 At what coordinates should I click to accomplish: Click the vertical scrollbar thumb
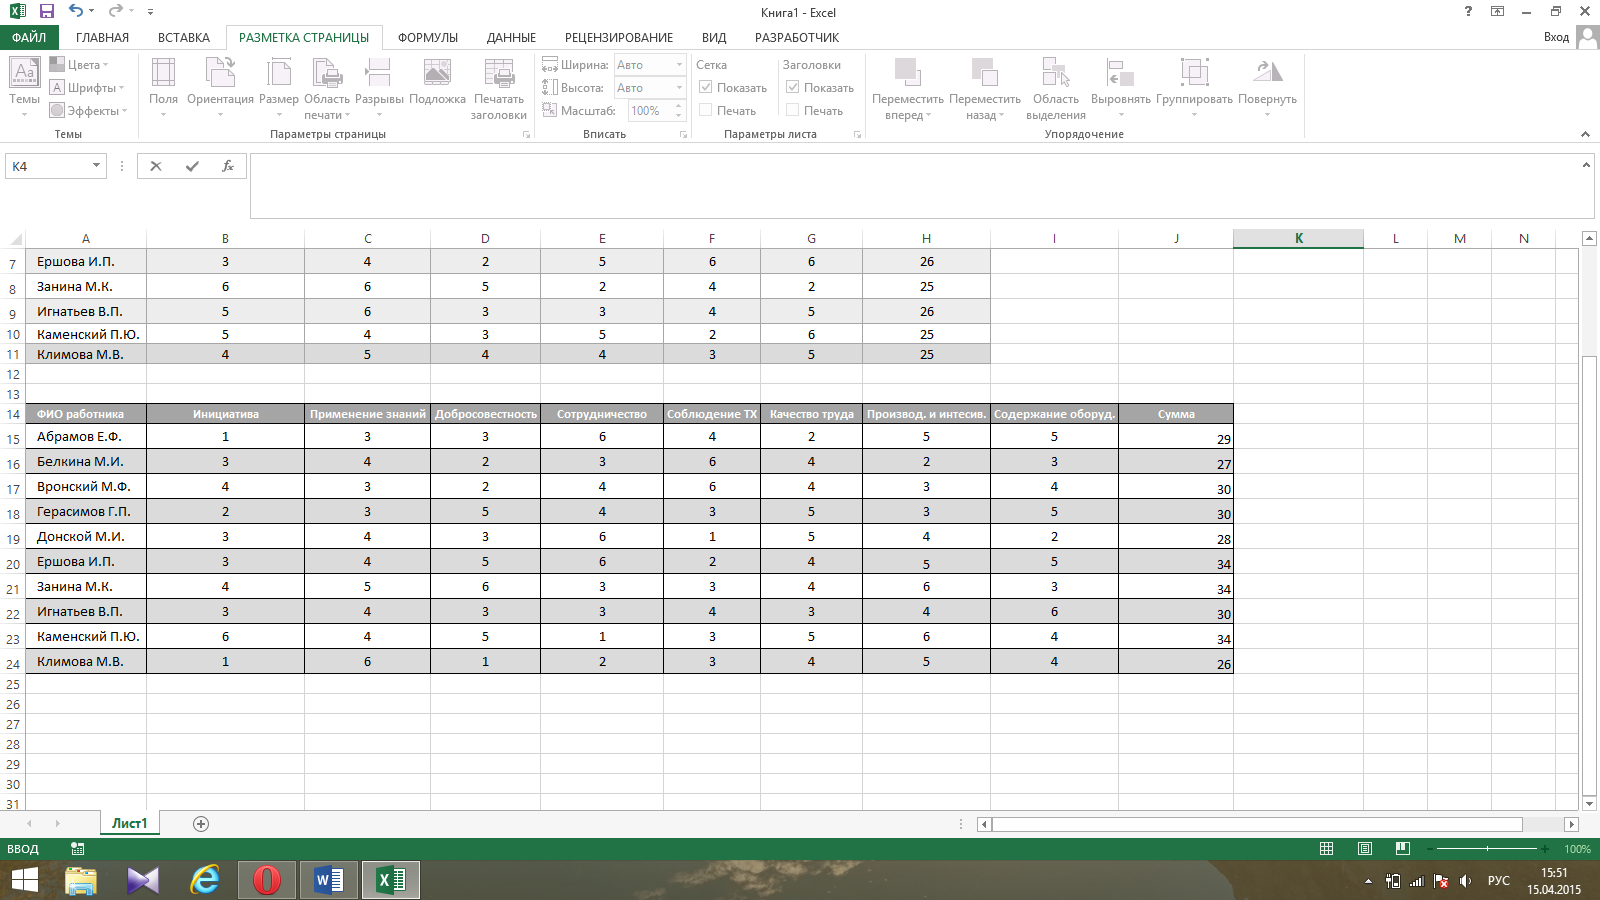[1589, 575]
